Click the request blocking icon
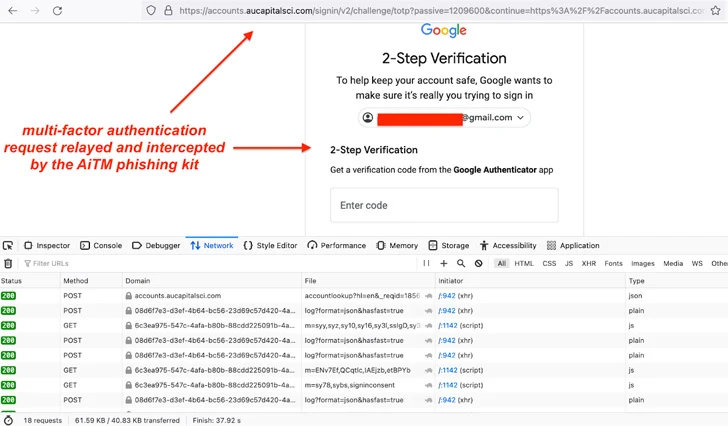The height and width of the screenshot is (426, 728). pyautogui.click(x=478, y=263)
